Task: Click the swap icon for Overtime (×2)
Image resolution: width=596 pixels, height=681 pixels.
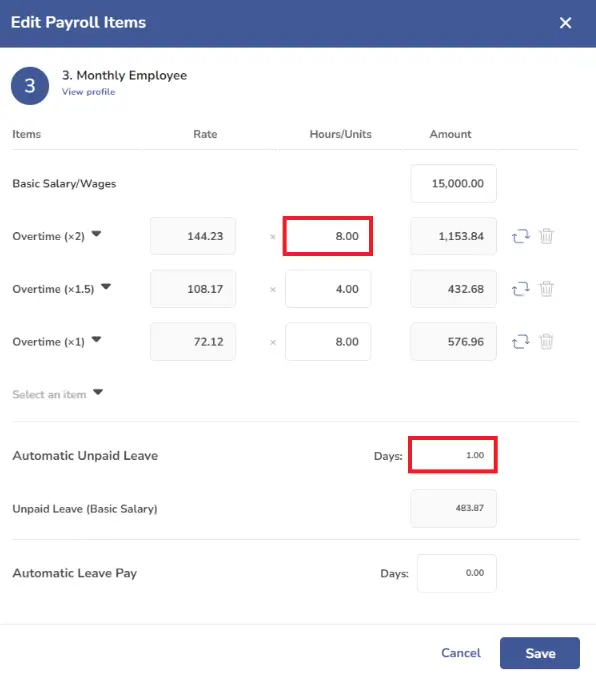Action: (520, 236)
